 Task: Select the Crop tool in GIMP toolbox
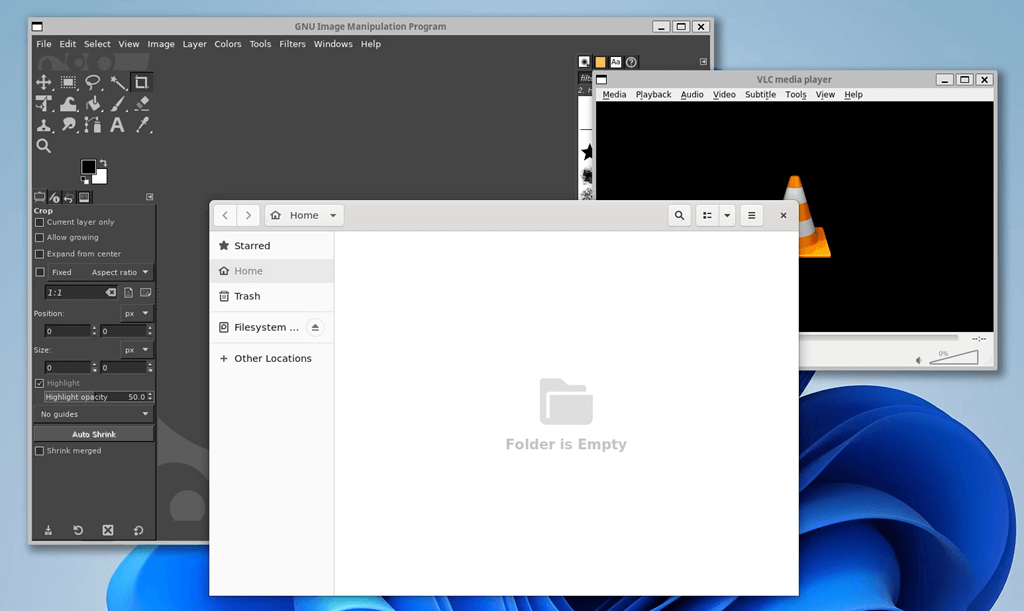point(141,82)
